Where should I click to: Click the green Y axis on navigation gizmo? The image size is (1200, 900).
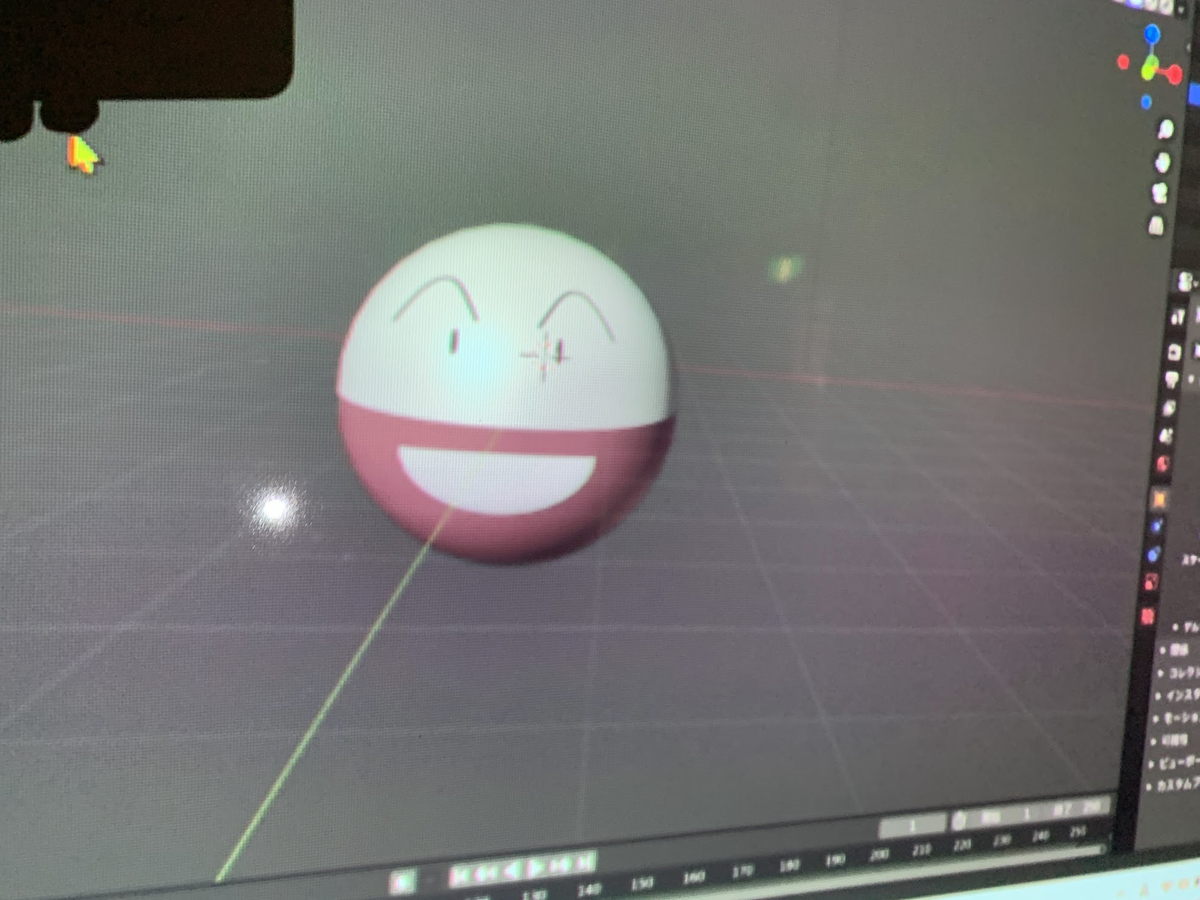point(1150,69)
